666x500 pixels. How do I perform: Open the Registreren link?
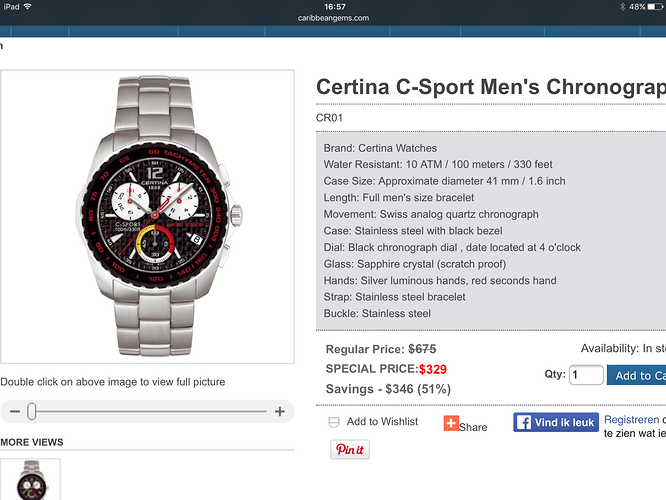point(632,420)
